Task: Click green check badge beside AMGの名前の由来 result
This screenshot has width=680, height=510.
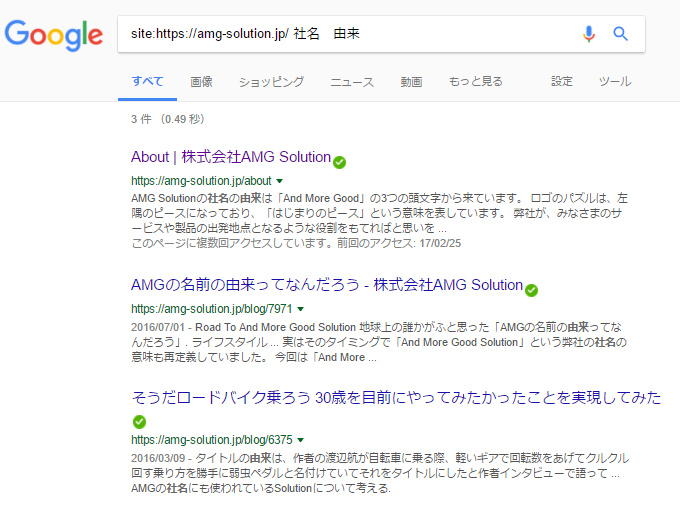Action: click(x=531, y=290)
